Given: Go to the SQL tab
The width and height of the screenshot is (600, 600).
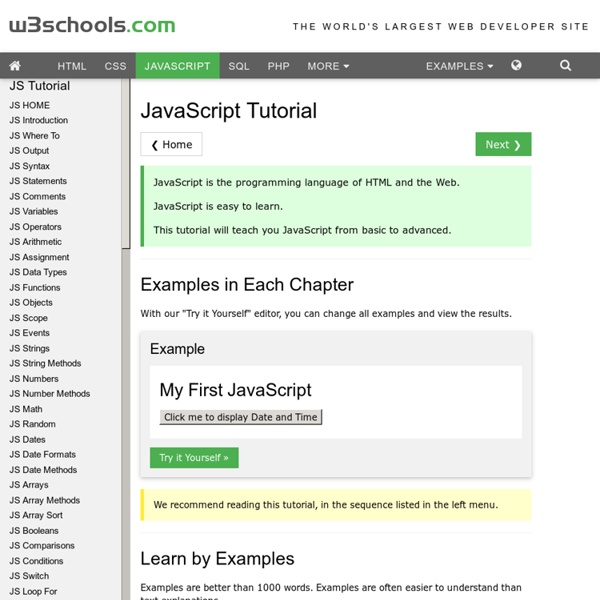Looking at the screenshot, I should (239, 66).
